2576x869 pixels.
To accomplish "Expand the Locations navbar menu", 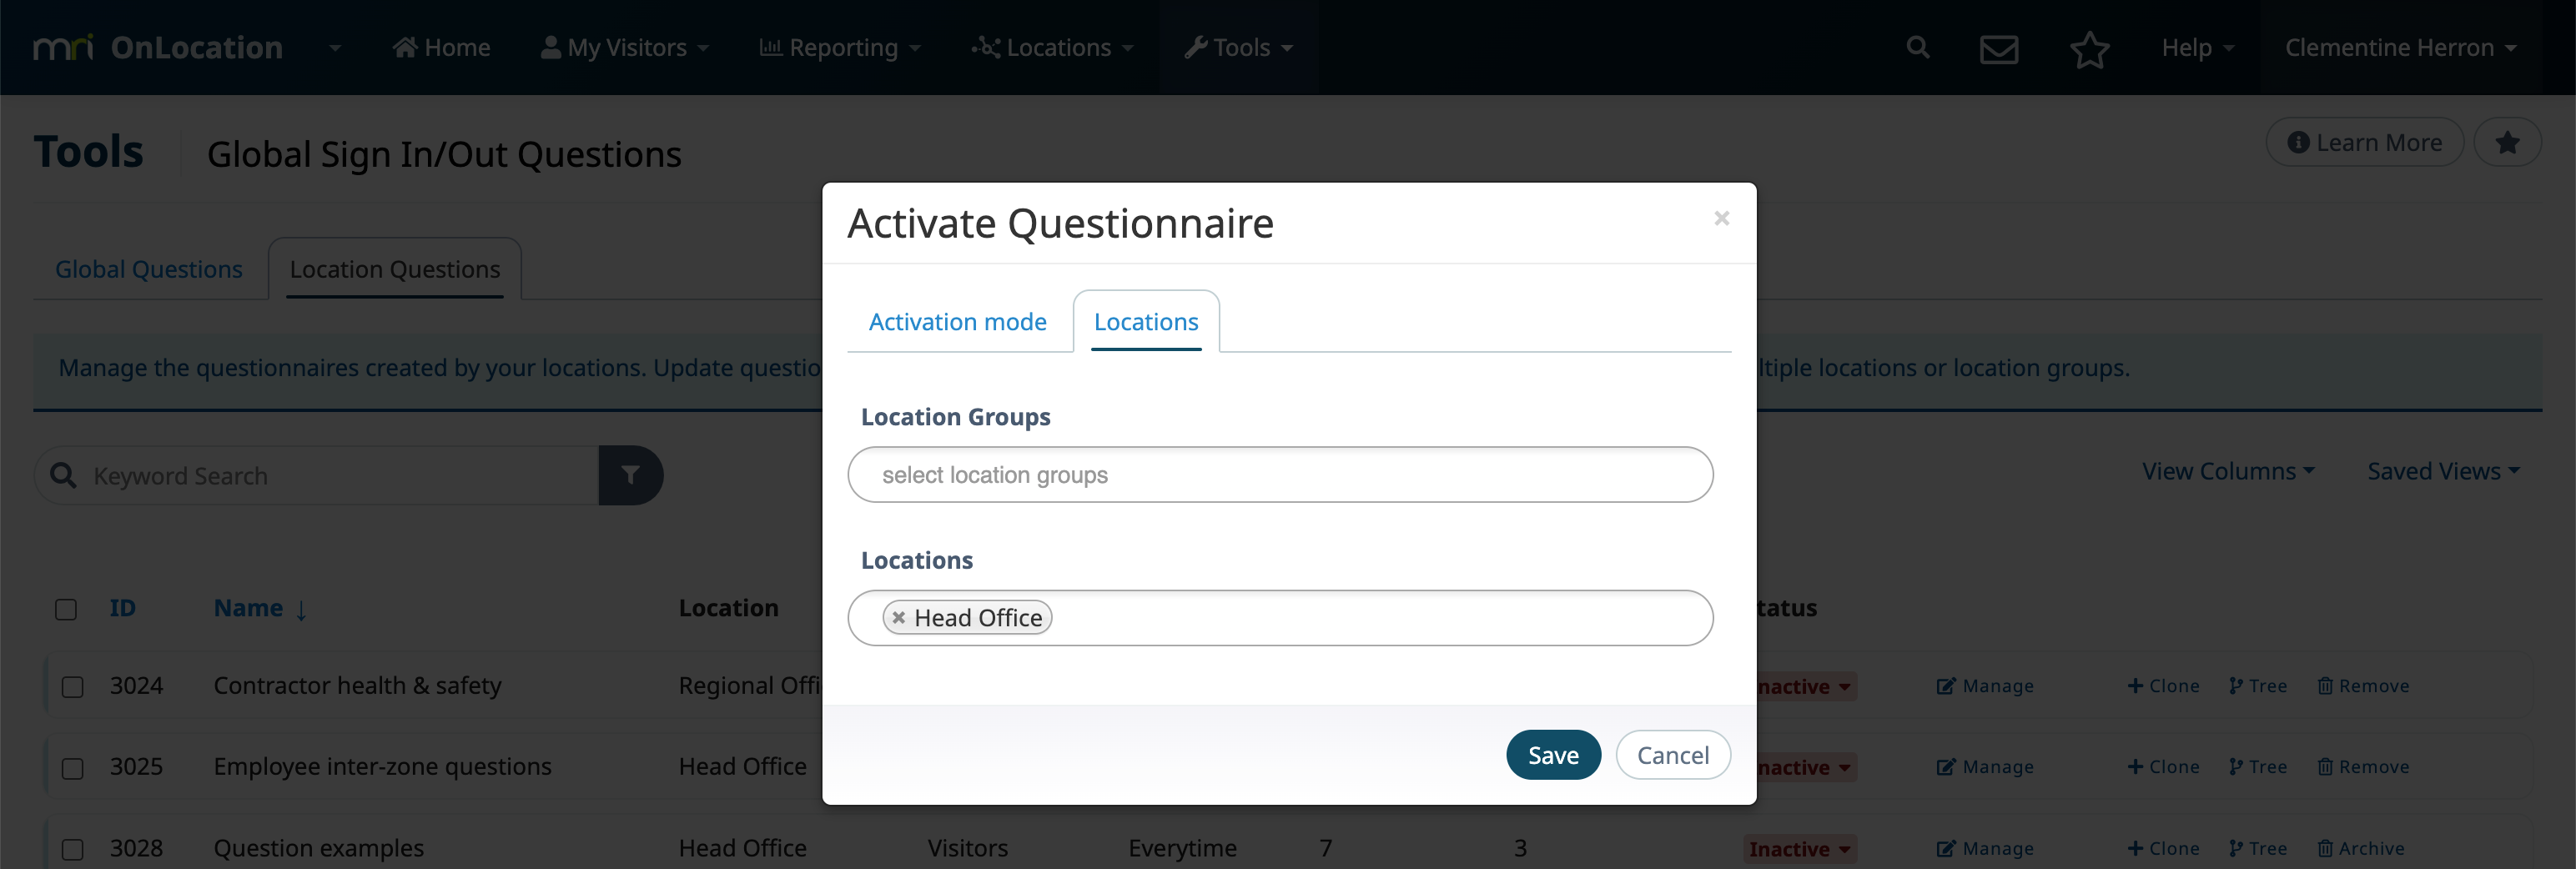I will point(1052,48).
